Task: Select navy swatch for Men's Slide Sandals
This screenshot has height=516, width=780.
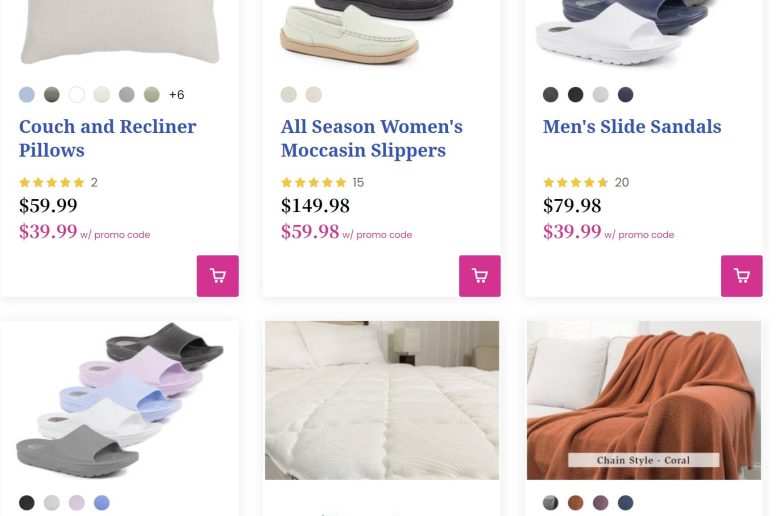Action: tap(625, 95)
